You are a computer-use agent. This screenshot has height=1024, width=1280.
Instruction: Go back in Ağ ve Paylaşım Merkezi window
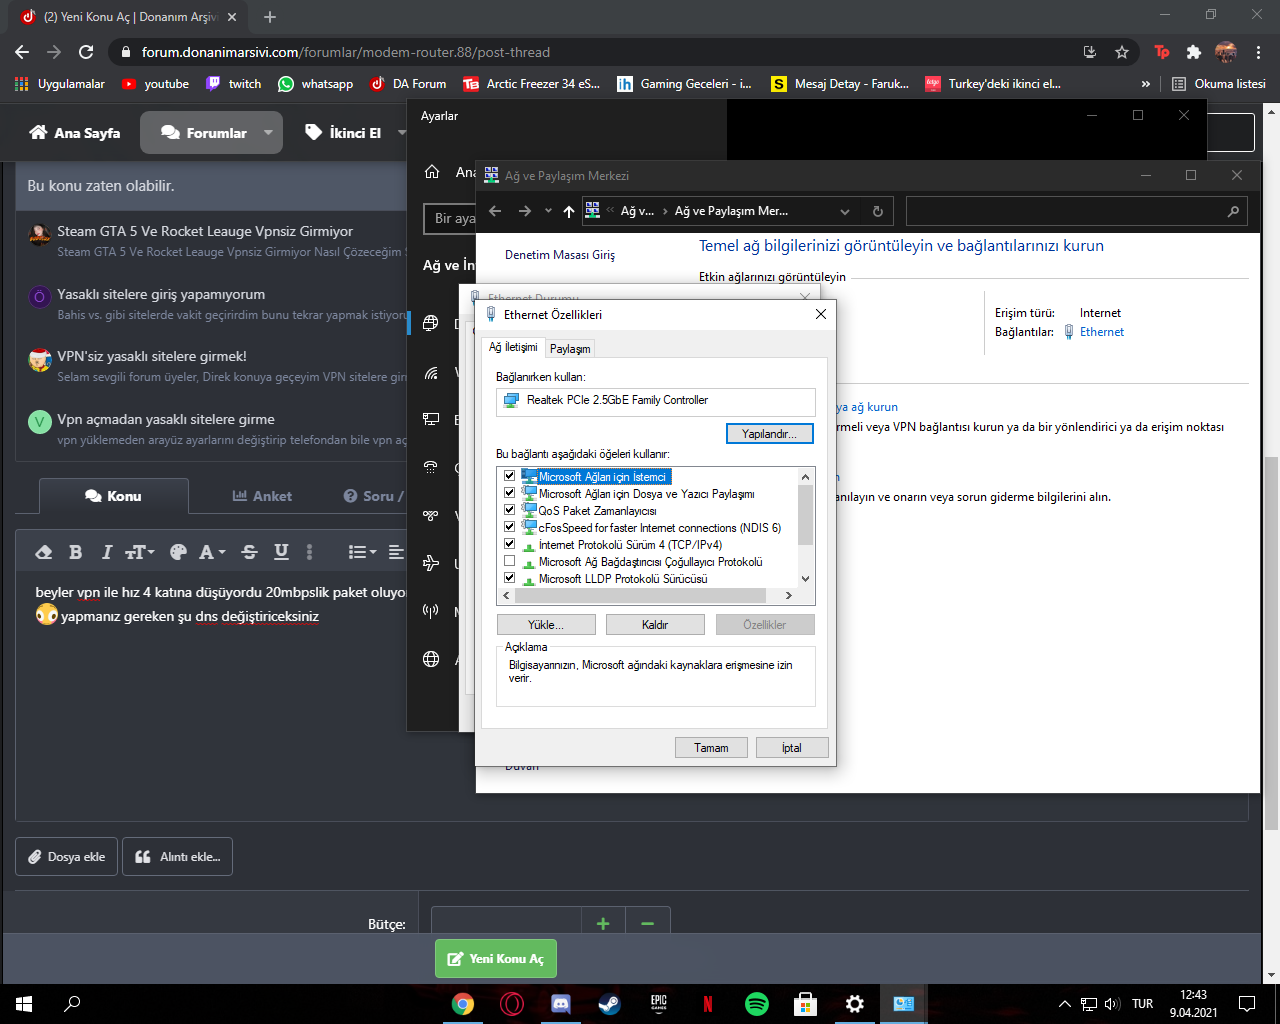pyautogui.click(x=495, y=211)
